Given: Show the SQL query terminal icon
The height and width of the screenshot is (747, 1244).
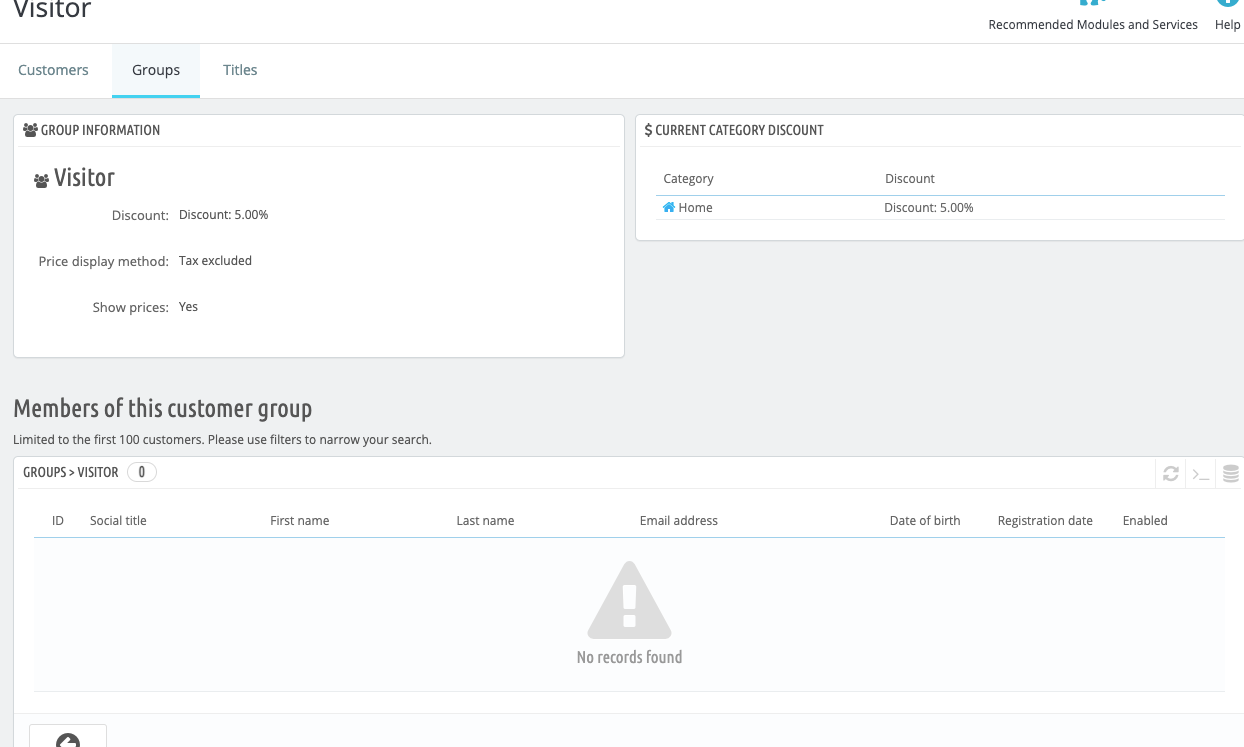Looking at the screenshot, I should (1200, 473).
